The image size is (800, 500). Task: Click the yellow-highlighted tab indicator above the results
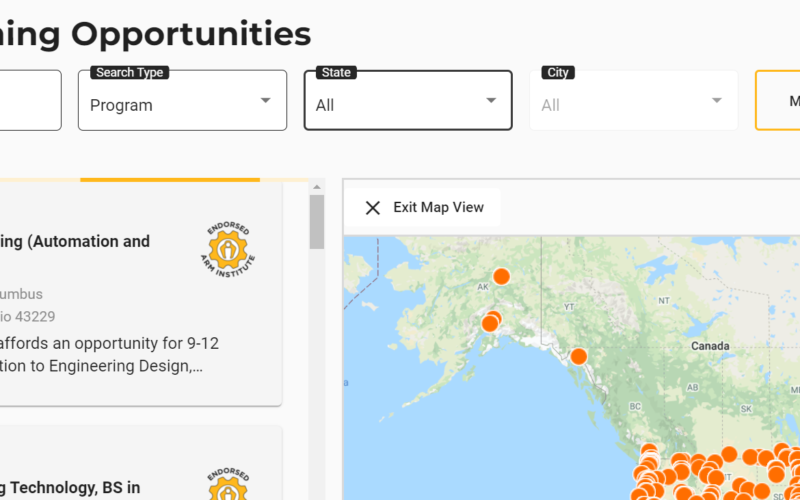(x=170, y=180)
